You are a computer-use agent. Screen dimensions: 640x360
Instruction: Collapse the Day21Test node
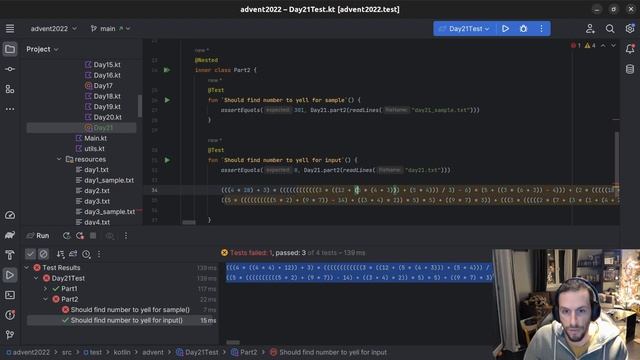coord(36,278)
